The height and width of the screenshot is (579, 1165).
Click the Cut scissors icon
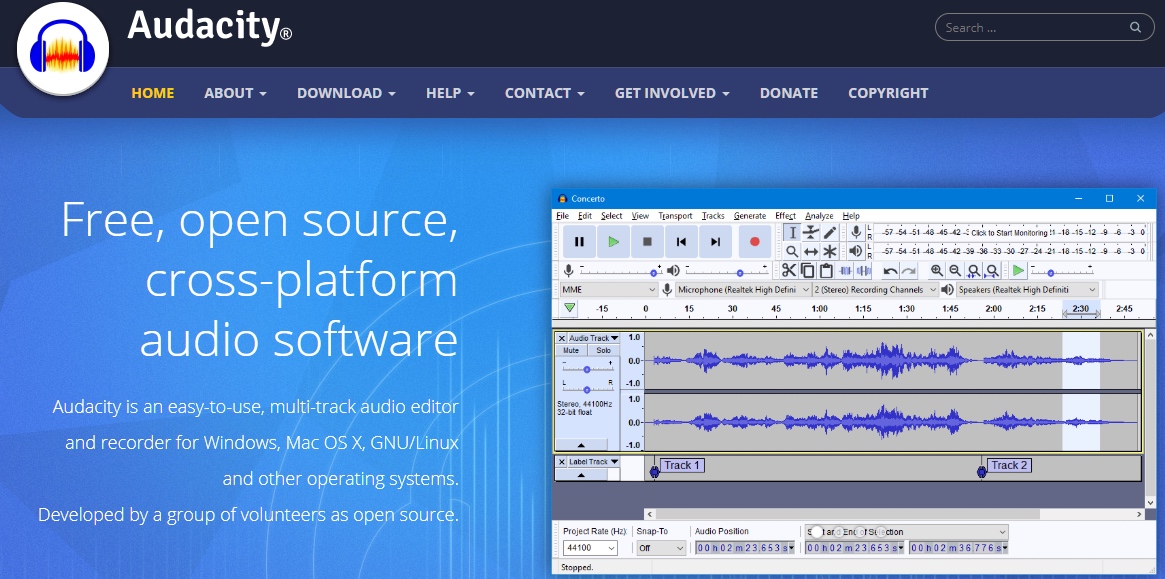click(x=789, y=271)
